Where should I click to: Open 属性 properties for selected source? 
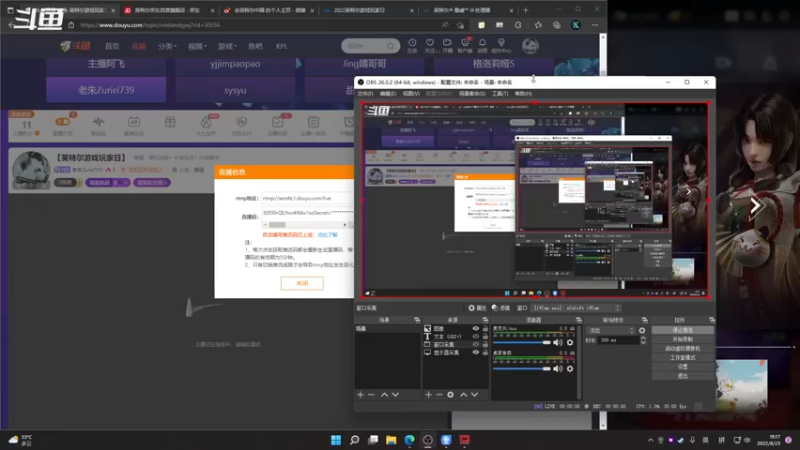coord(477,308)
